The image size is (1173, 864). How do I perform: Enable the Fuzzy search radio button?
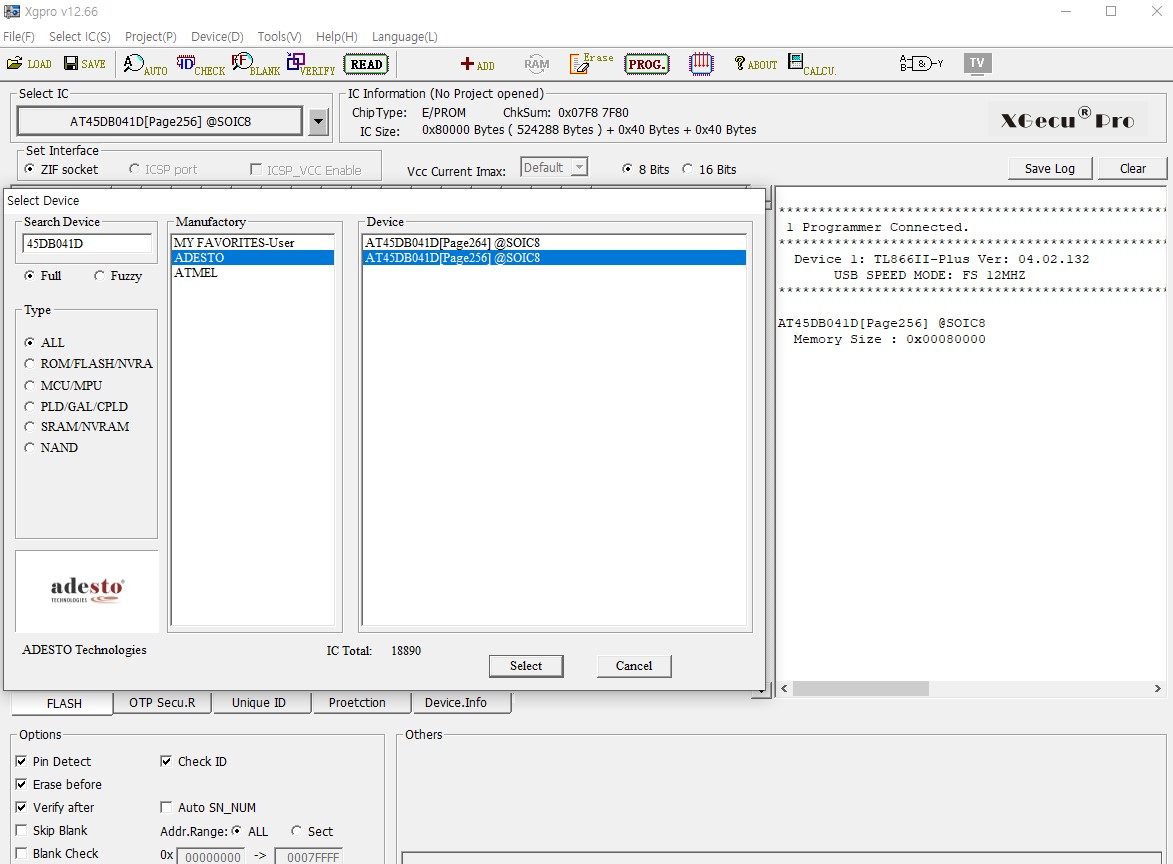100,276
